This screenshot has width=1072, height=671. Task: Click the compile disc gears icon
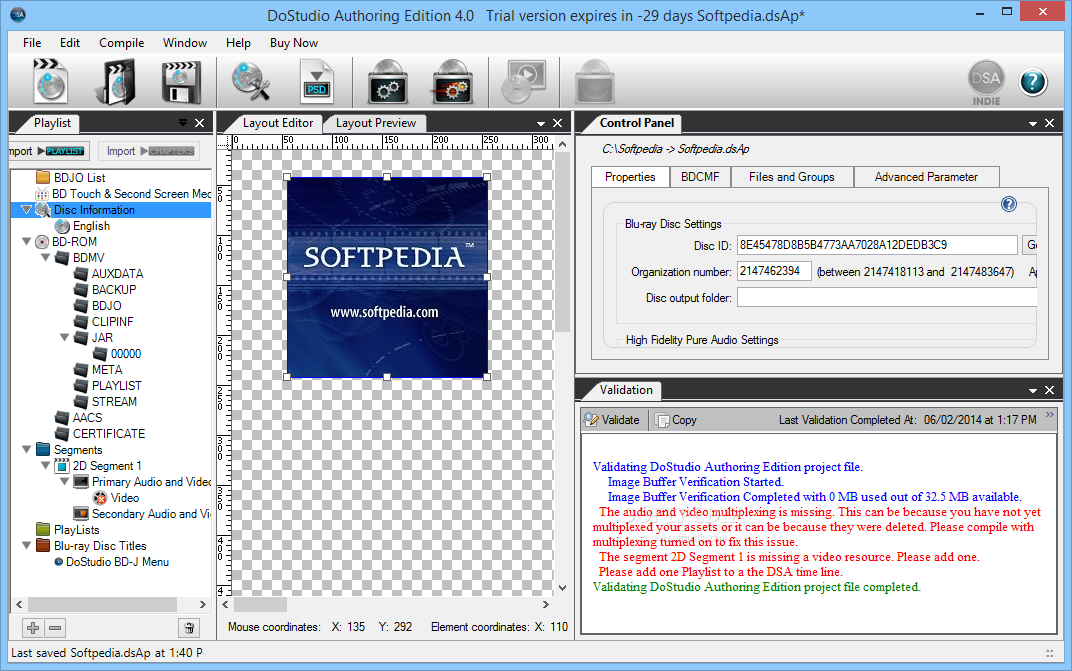click(388, 82)
